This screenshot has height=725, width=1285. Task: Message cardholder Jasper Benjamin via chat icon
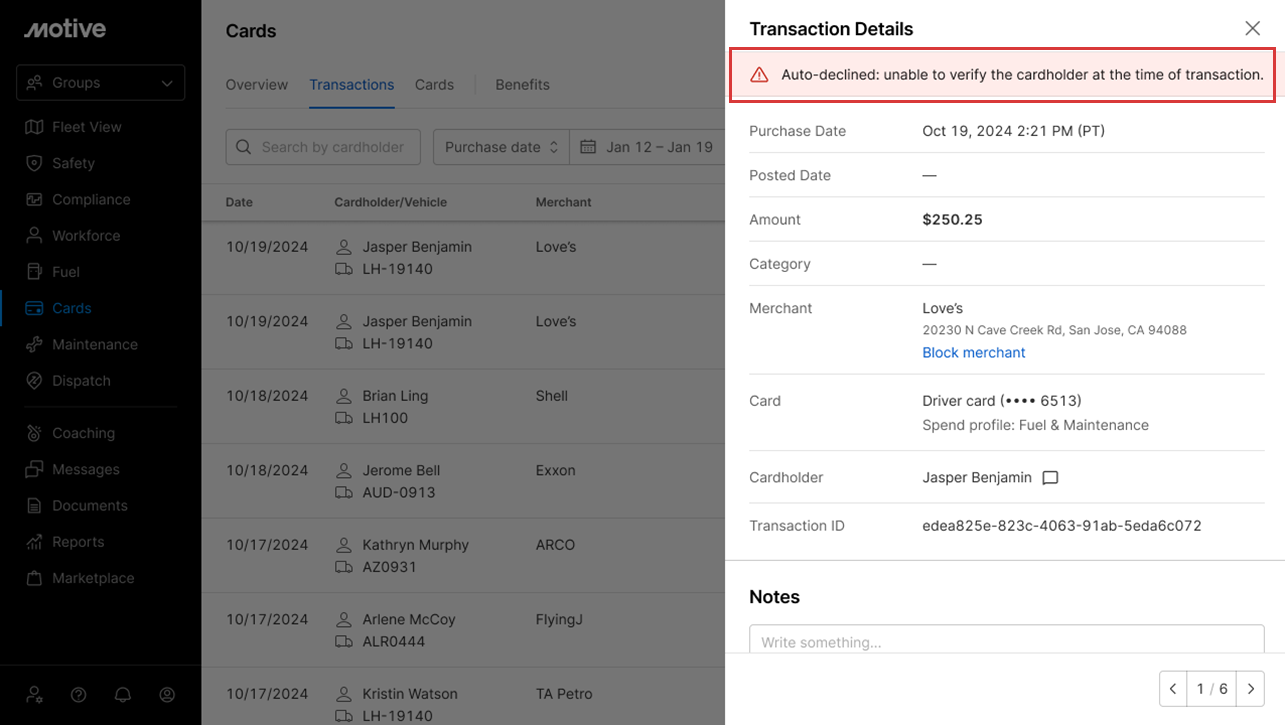coord(1050,478)
